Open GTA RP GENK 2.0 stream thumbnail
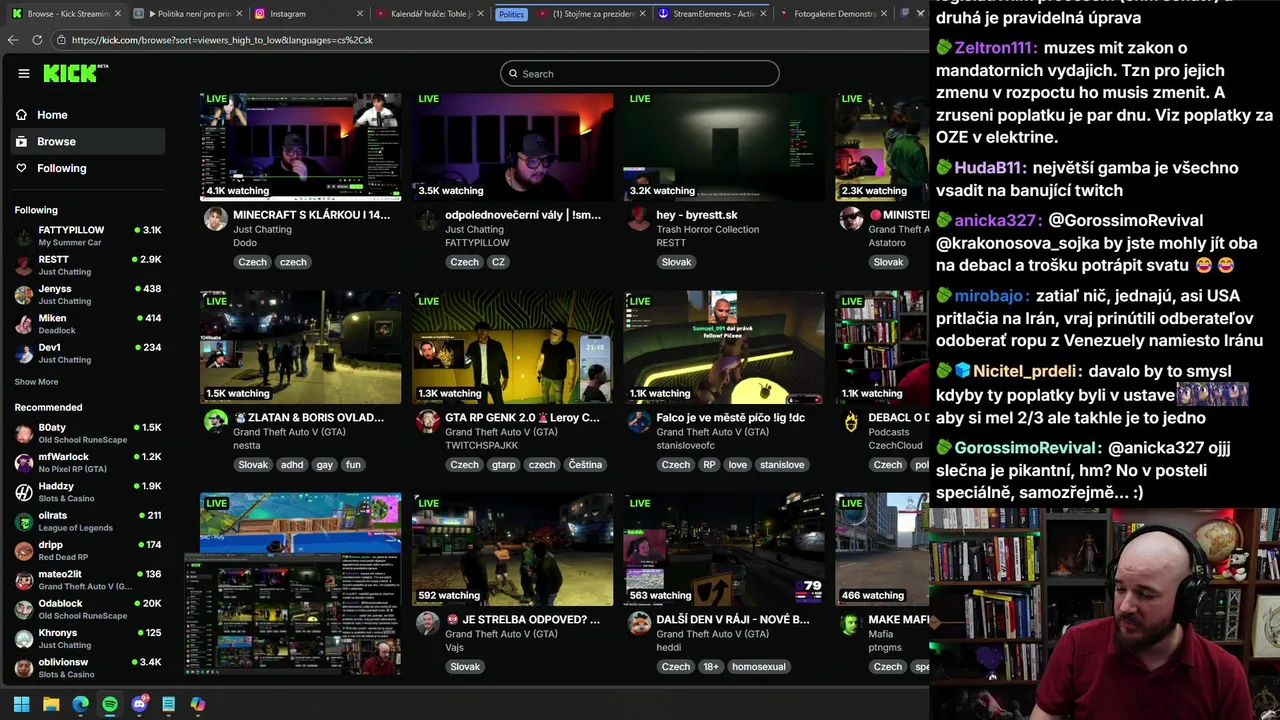 pos(513,347)
